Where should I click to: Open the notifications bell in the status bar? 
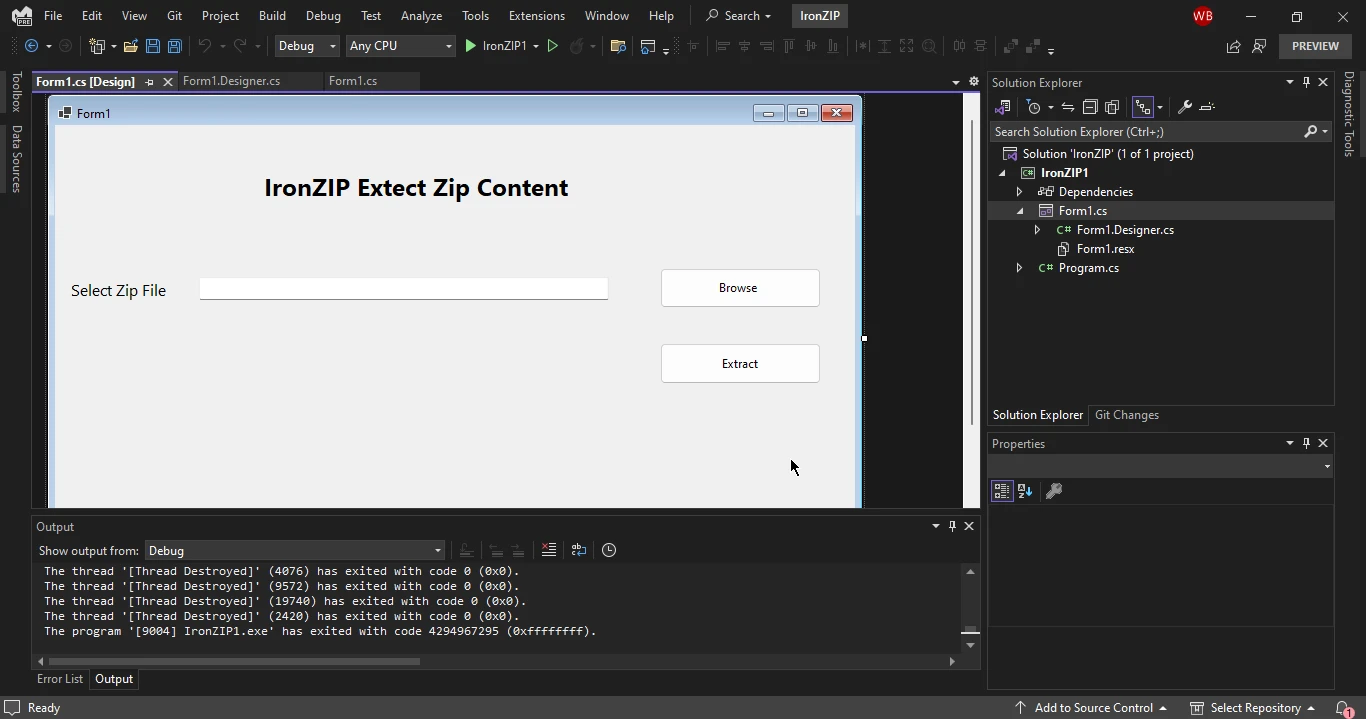[x=1343, y=708]
